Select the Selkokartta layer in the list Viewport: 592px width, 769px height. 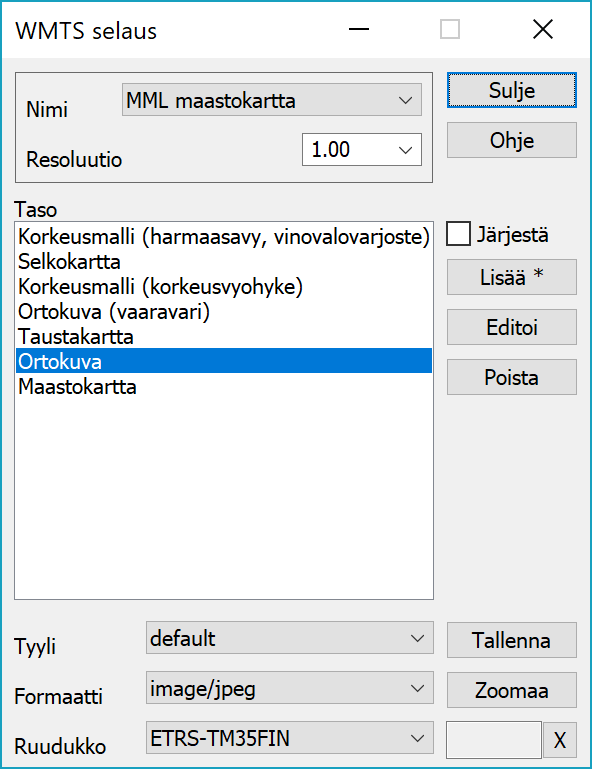224,262
